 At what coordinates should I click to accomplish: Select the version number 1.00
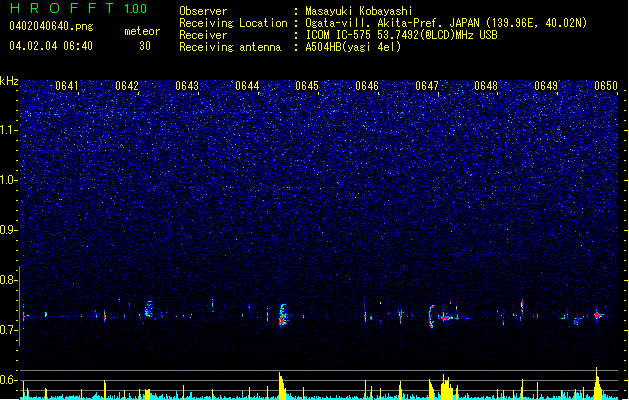click(136, 9)
